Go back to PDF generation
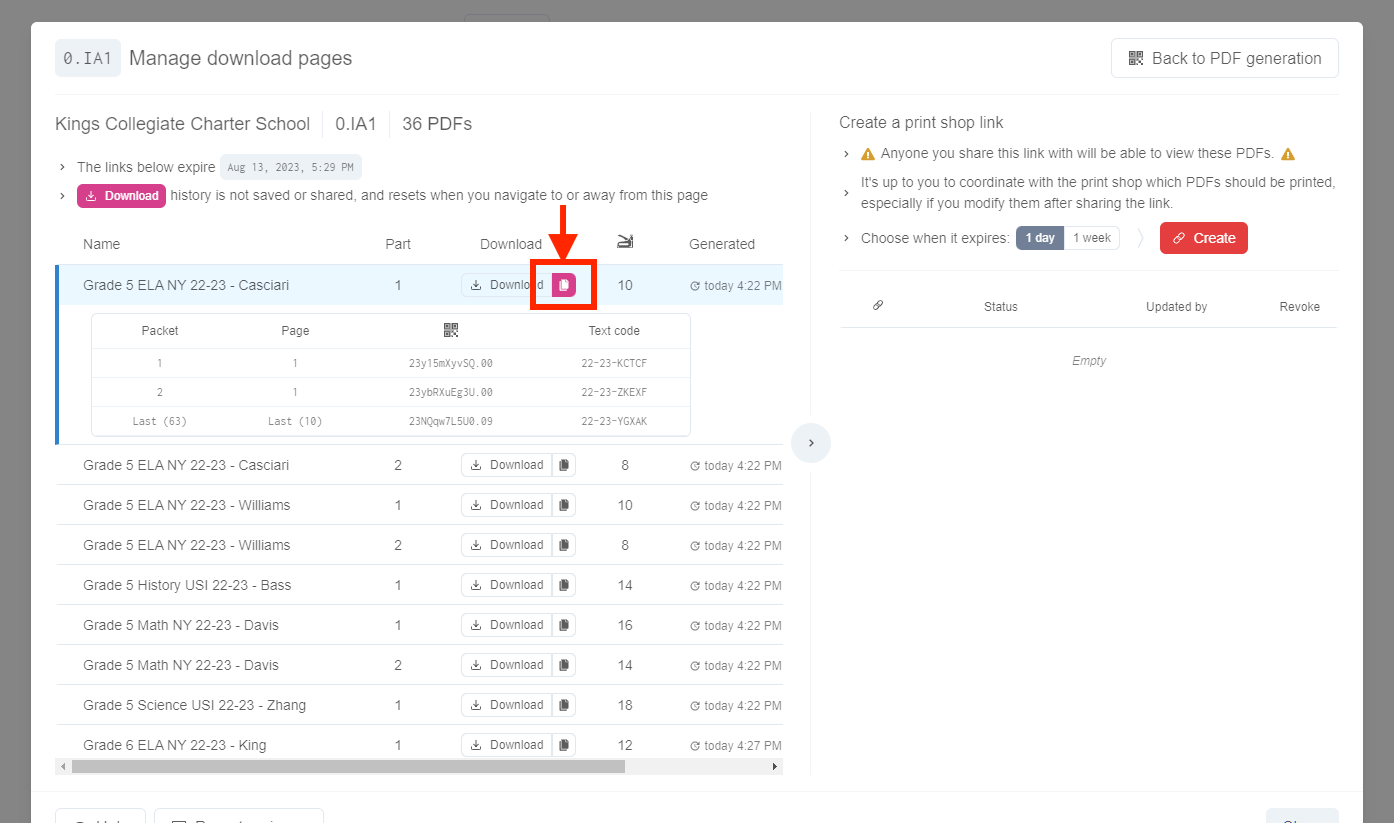Screen dimensions: 1394x823 [x=1224, y=58]
